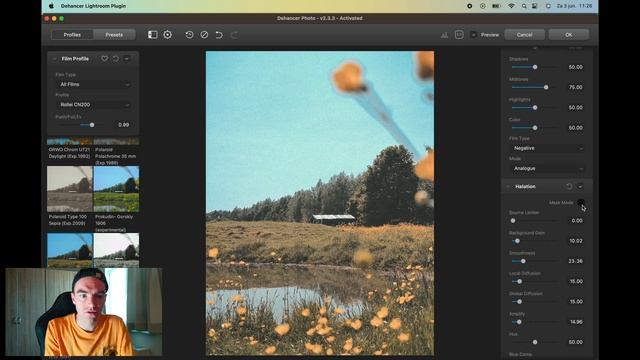Viewport: 640px width, 360px height.
Task: Click the Amplify slider handle
Action: 519,322
